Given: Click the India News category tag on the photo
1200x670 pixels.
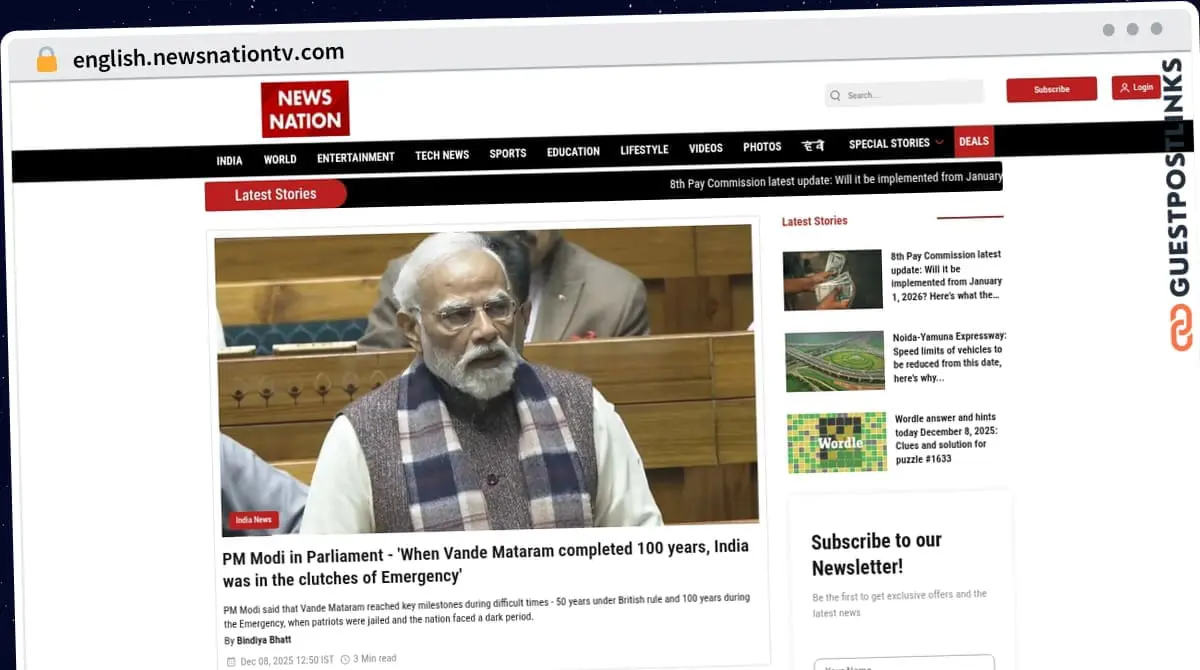Looking at the screenshot, I should (254, 519).
